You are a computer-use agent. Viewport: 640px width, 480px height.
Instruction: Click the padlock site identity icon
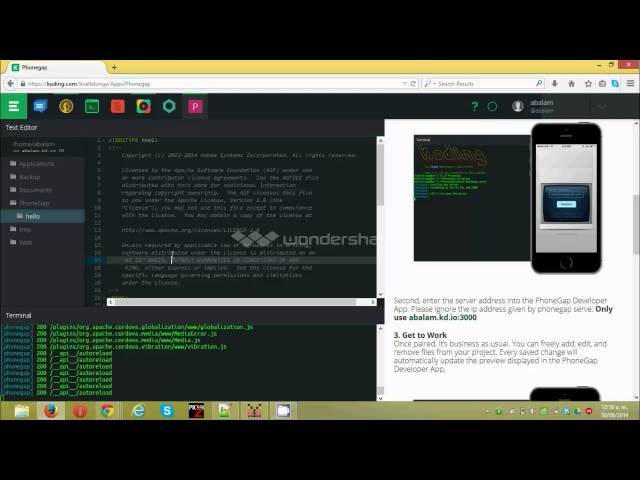tap(23, 84)
